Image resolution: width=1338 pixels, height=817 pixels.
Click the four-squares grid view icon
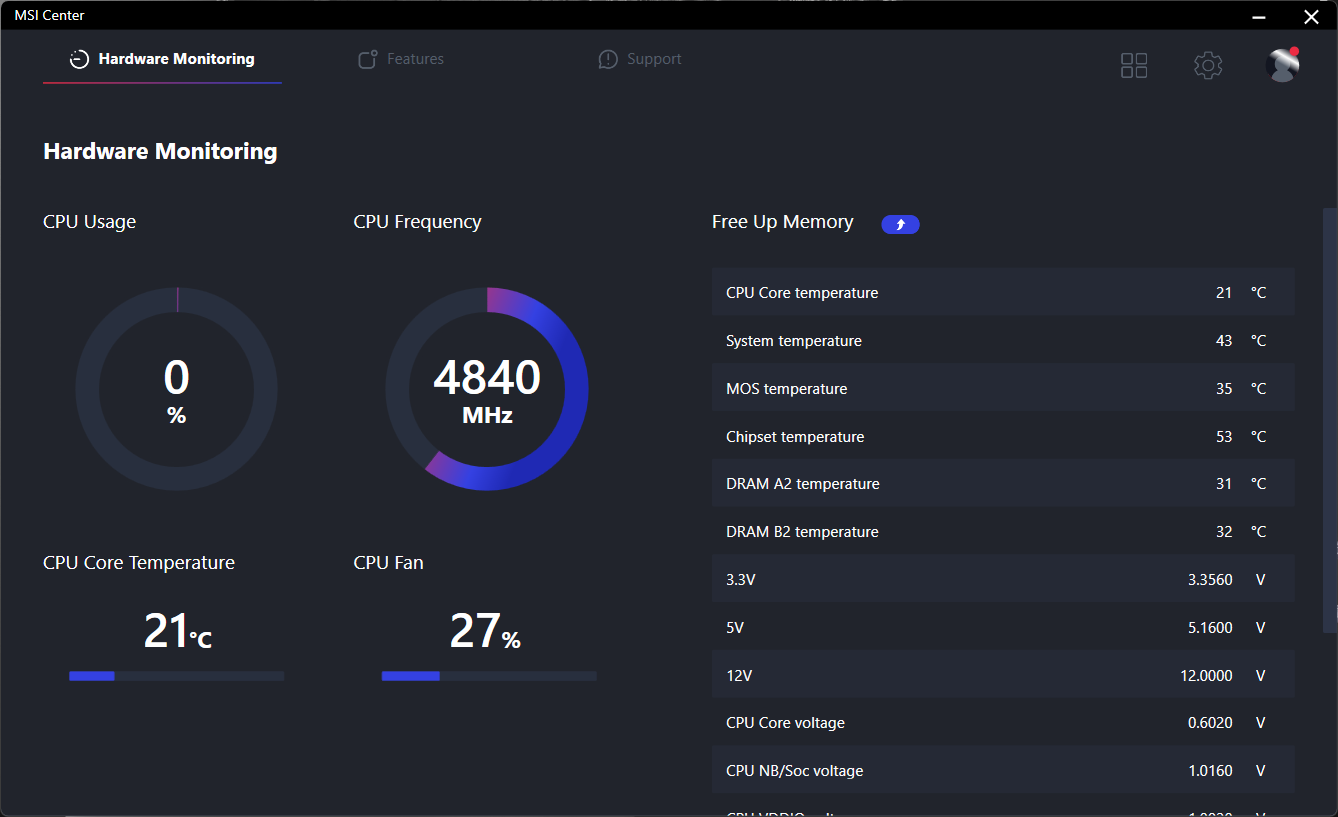(x=1134, y=66)
